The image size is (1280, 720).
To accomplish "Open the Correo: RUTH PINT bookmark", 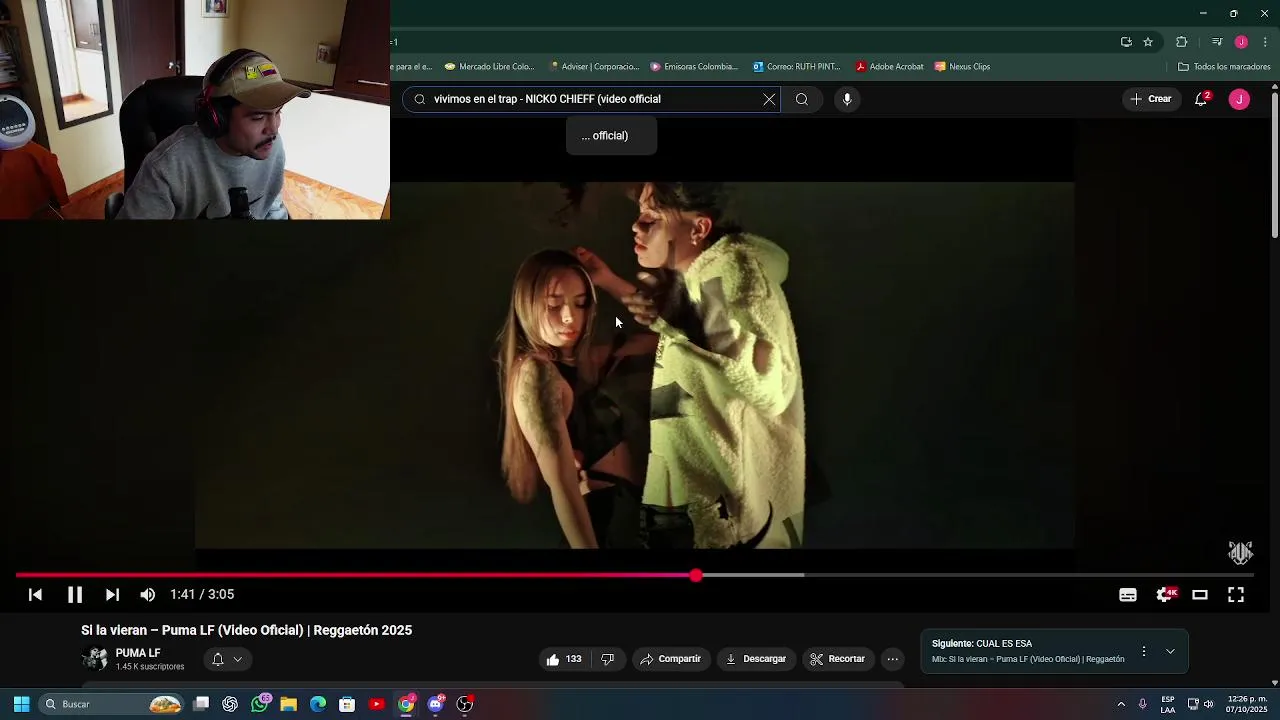I will click(x=797, y=67).
